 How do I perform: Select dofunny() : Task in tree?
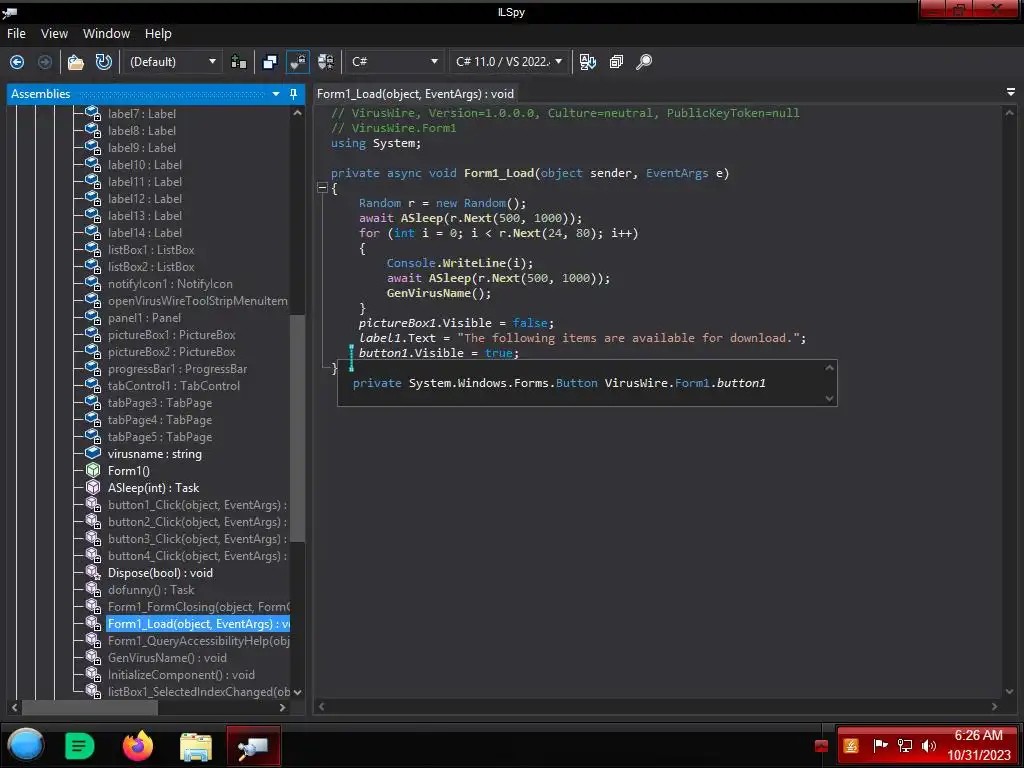(151, 590)
